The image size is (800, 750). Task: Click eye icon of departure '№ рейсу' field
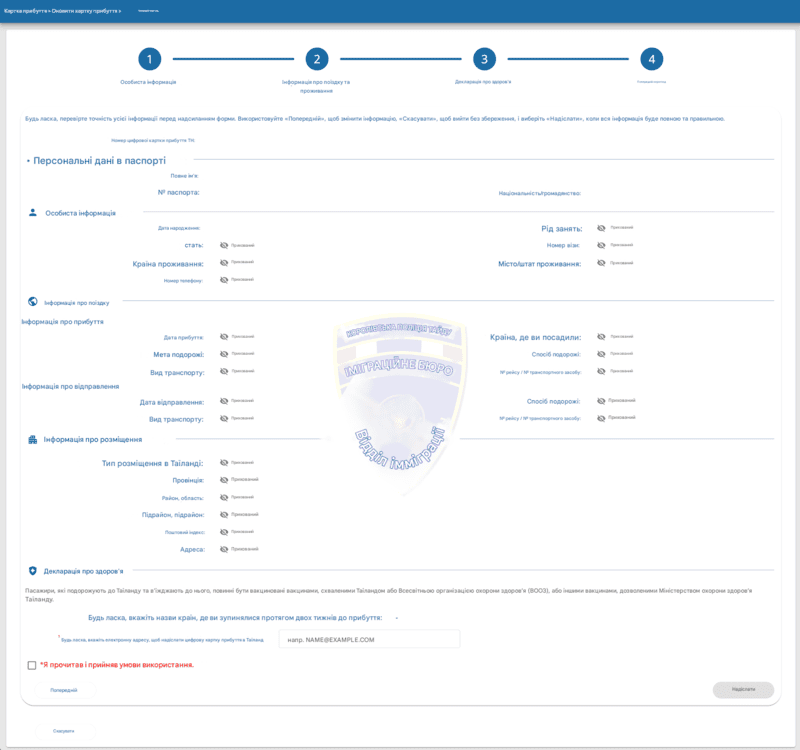[x=602, y=418]
